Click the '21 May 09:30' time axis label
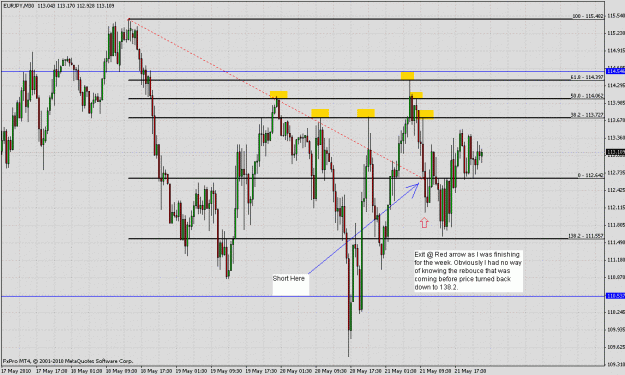 [x=435, y=371]
